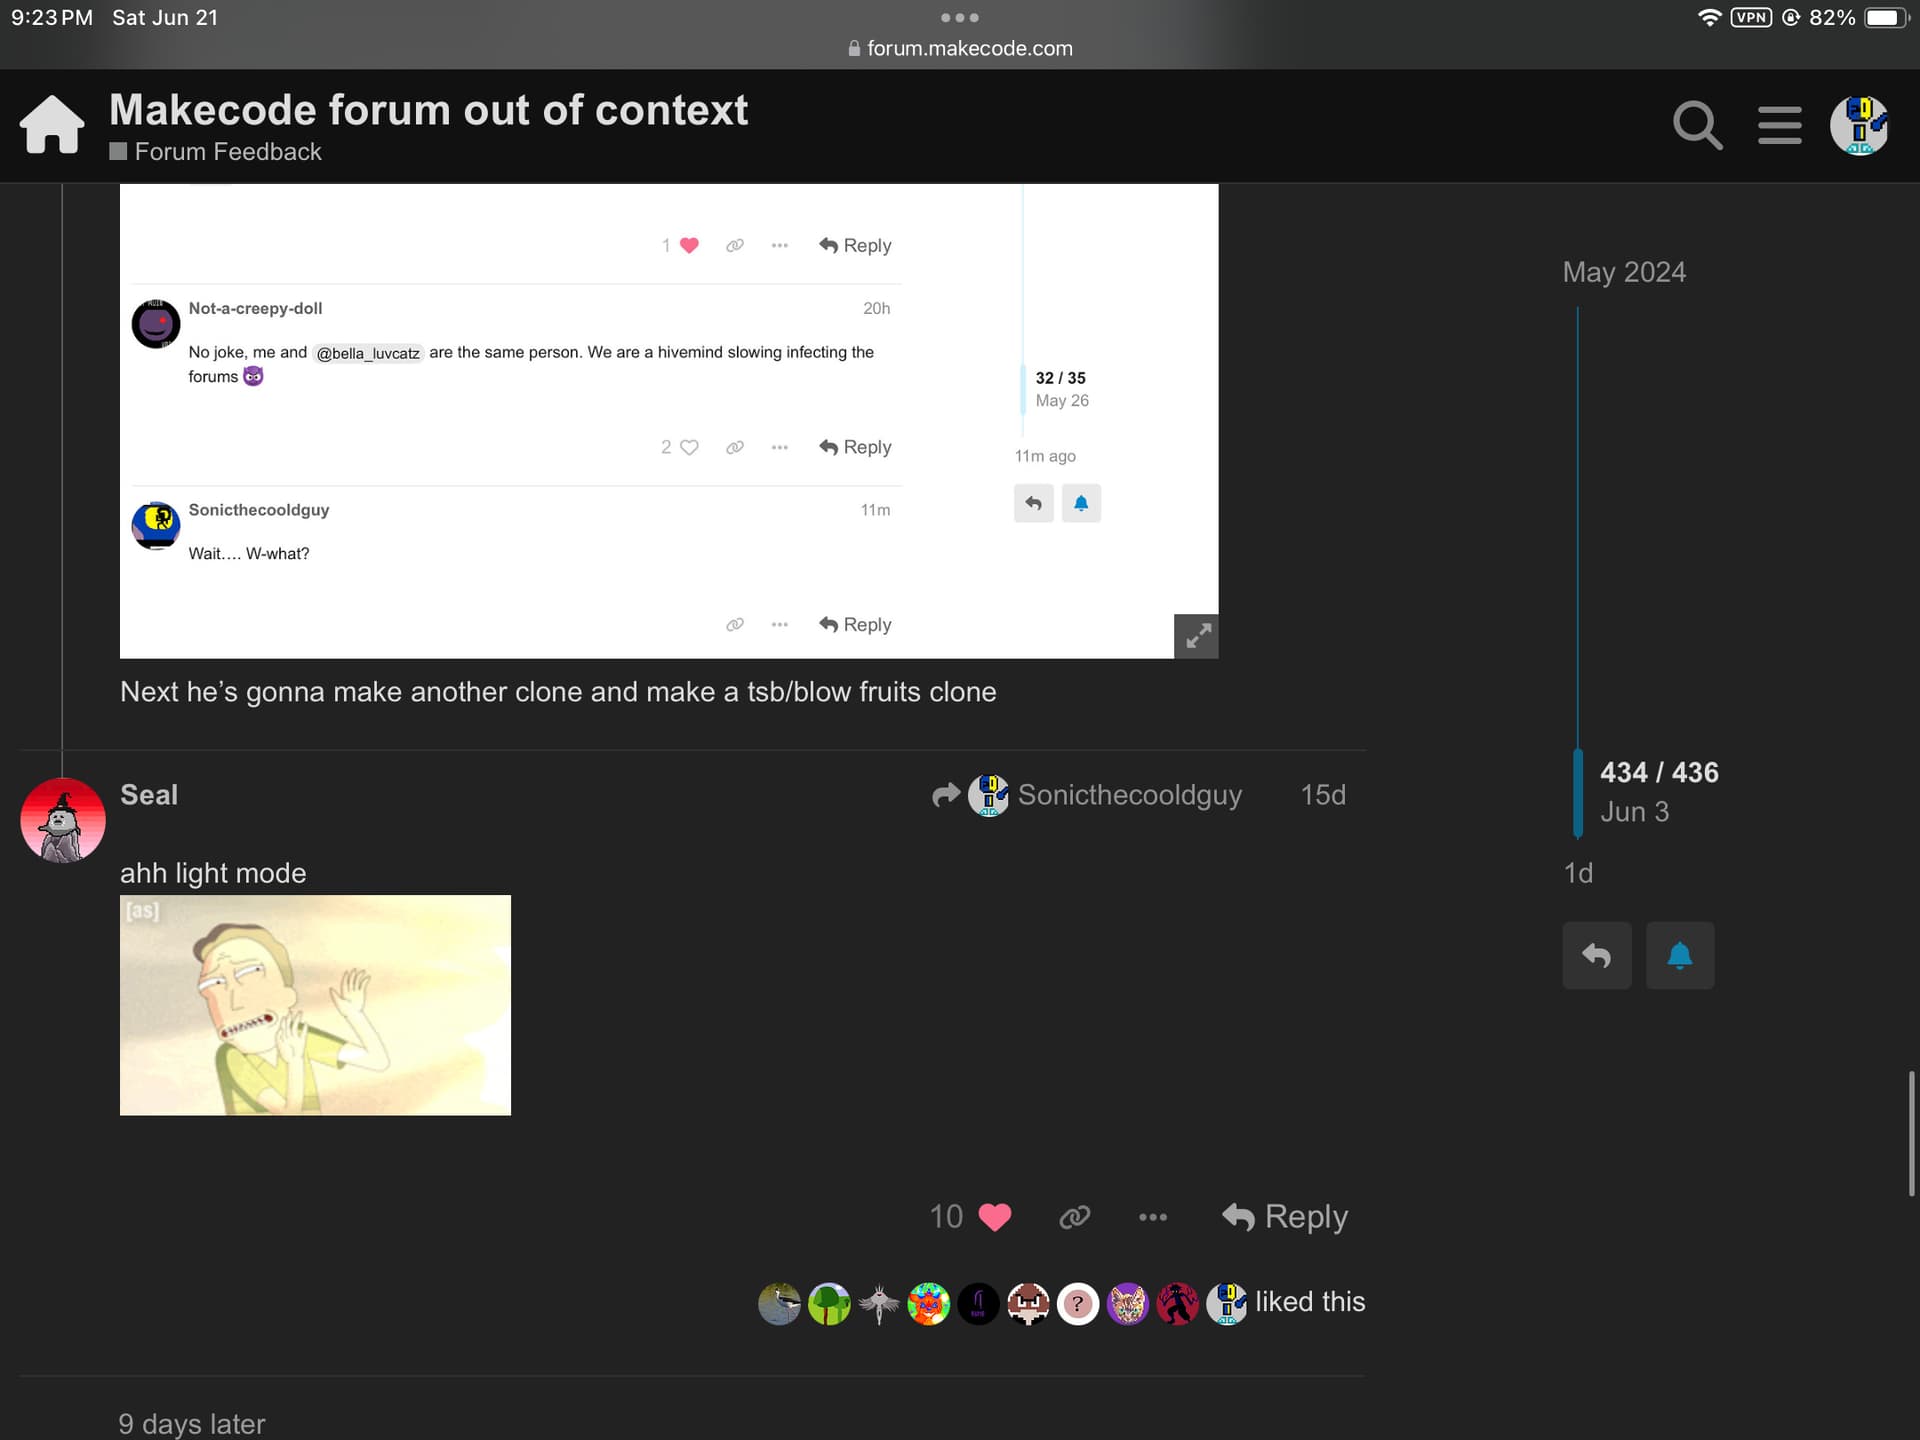Open your profile avatar menu
The width and height of the screenshot is (1920, 1440).
tap(1858, 126)
